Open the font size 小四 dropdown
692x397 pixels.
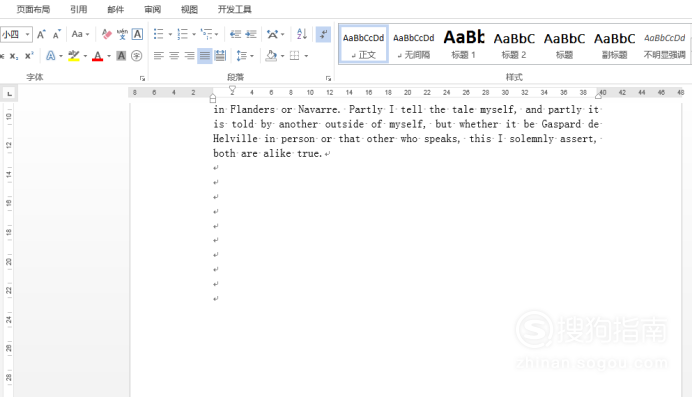(x=27, y=34)
